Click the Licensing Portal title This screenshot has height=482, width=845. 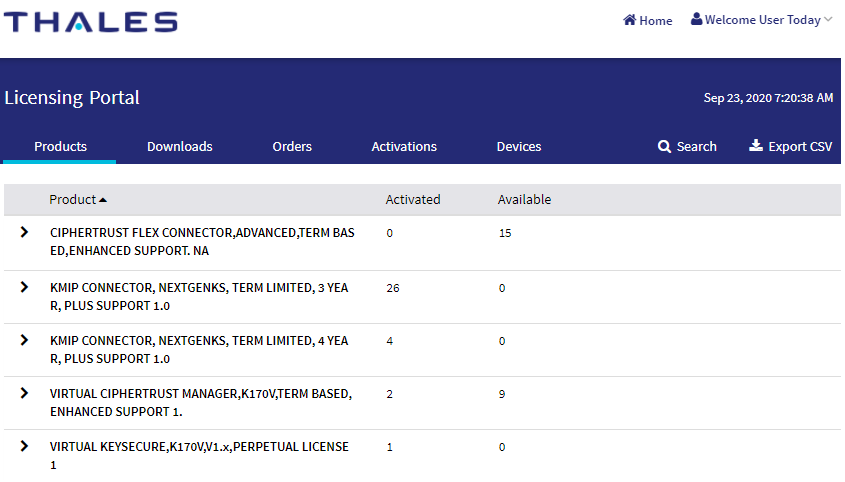point(72,98)
